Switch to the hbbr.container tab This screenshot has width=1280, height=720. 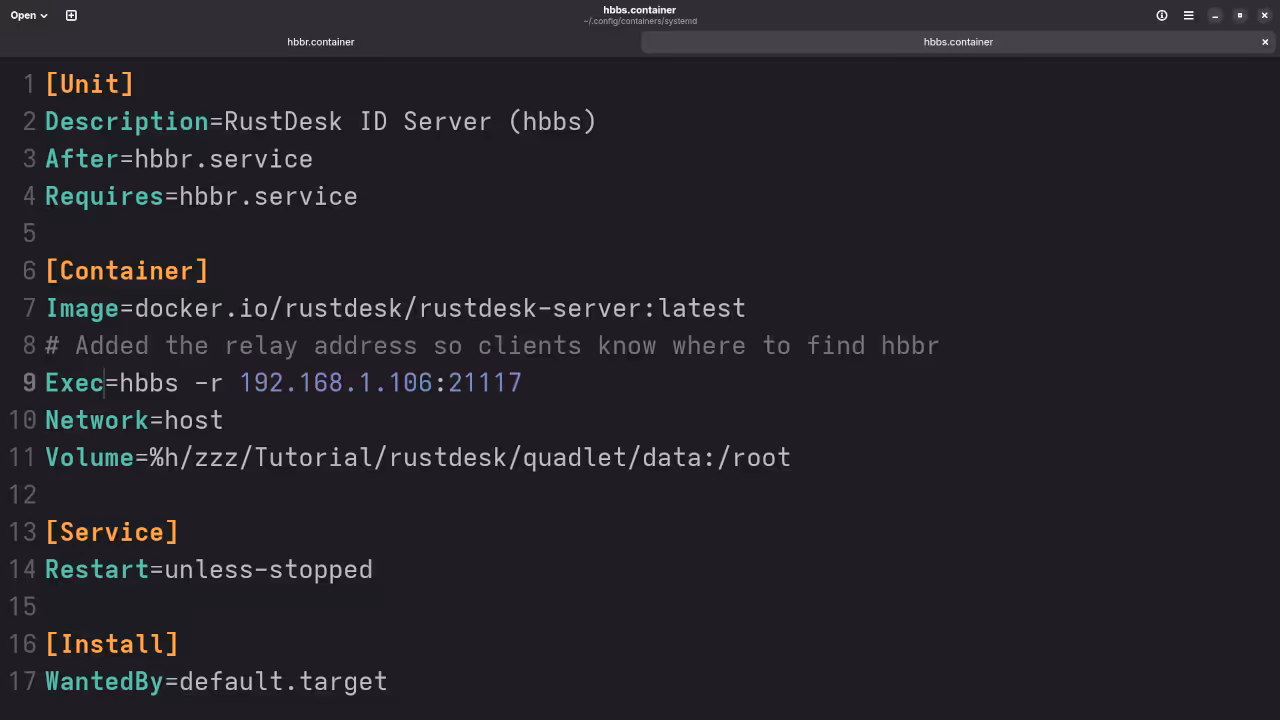(x=320, y=42)
